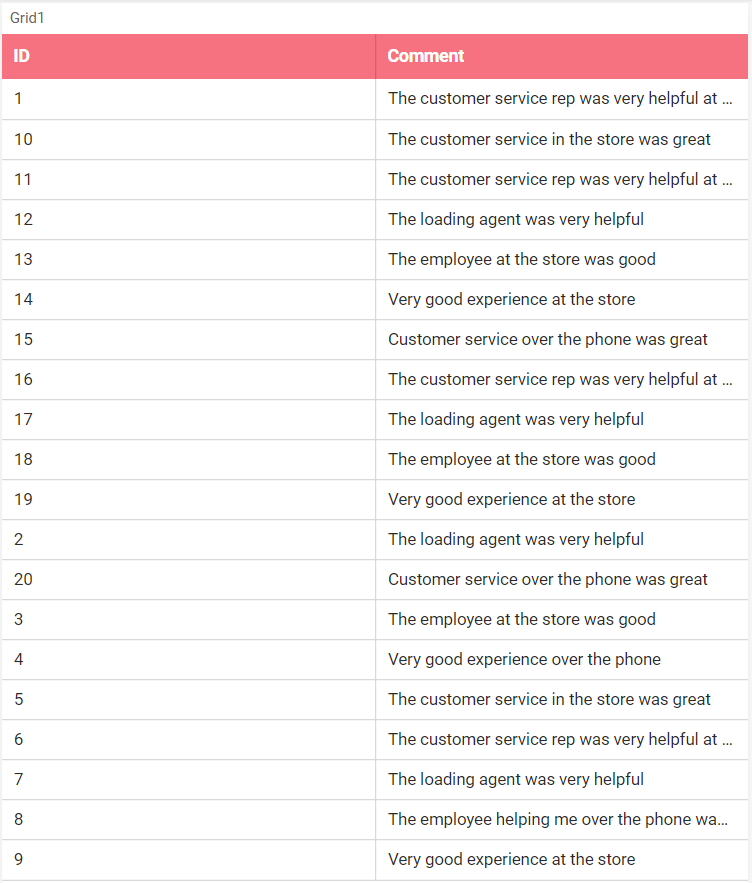Select the row with ID 1
The image size is (752, 883).
click(375, 99)
